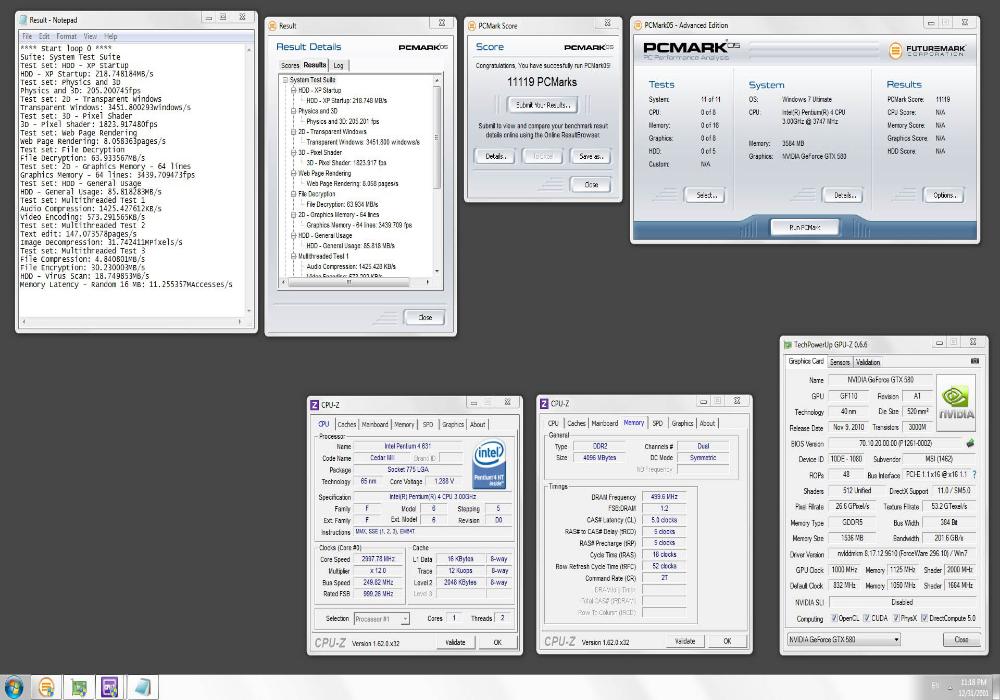Open the File menu in Notepad
This screenshot has height=700, width=1000.
tap(27, 36)
